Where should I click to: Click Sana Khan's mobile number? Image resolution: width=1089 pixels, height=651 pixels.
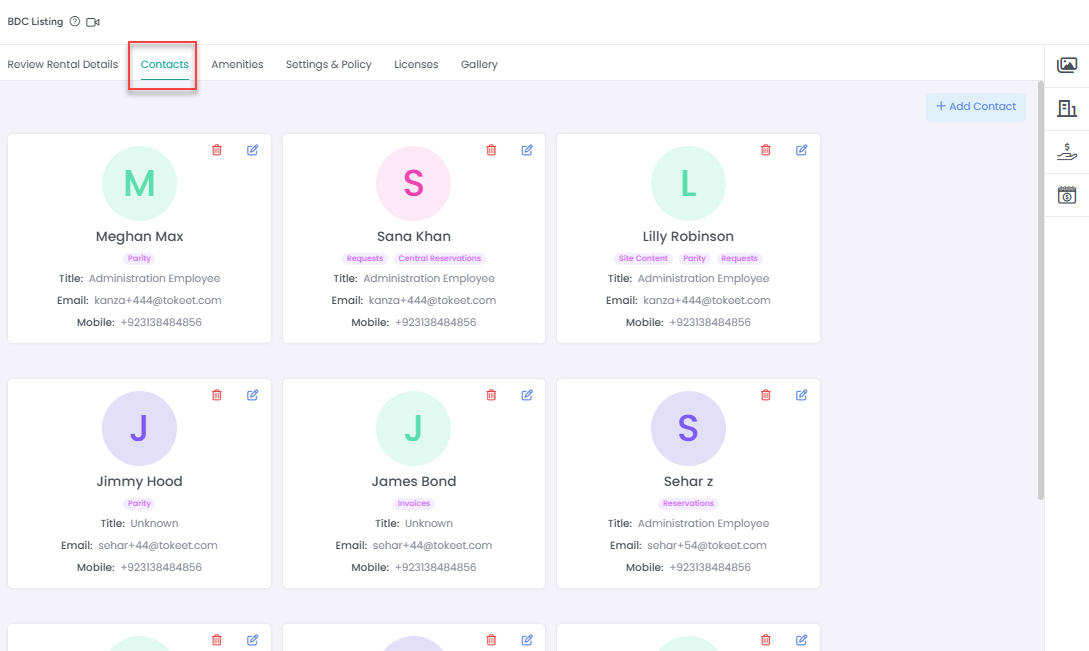[x=435, y=323]
